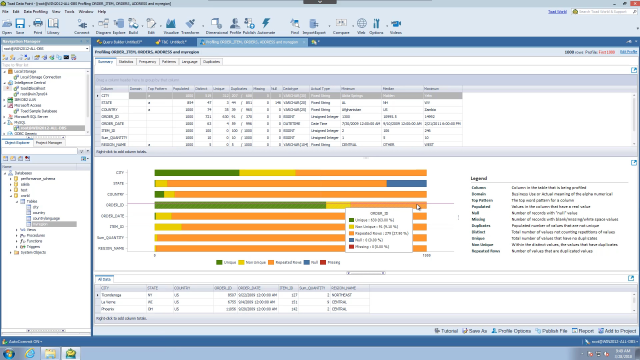Click the Open toolbar icon
This screenshot has width=640, height=360.
pyautogui.click(x=7, y=26)
